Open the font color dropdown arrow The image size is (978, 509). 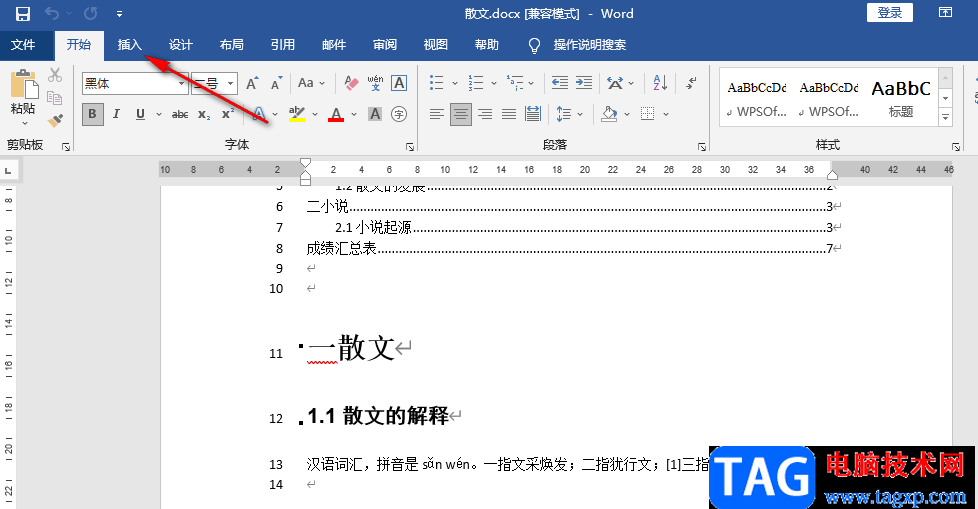(x=354, y=114)
